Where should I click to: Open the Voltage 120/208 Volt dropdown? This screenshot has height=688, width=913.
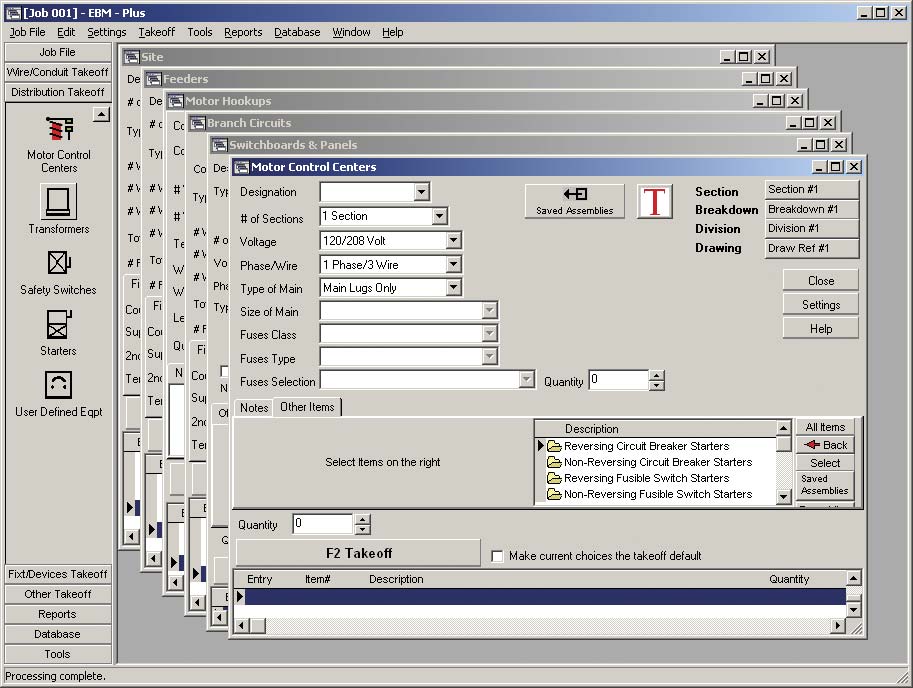pyautogui.click(x=453, y=241)
